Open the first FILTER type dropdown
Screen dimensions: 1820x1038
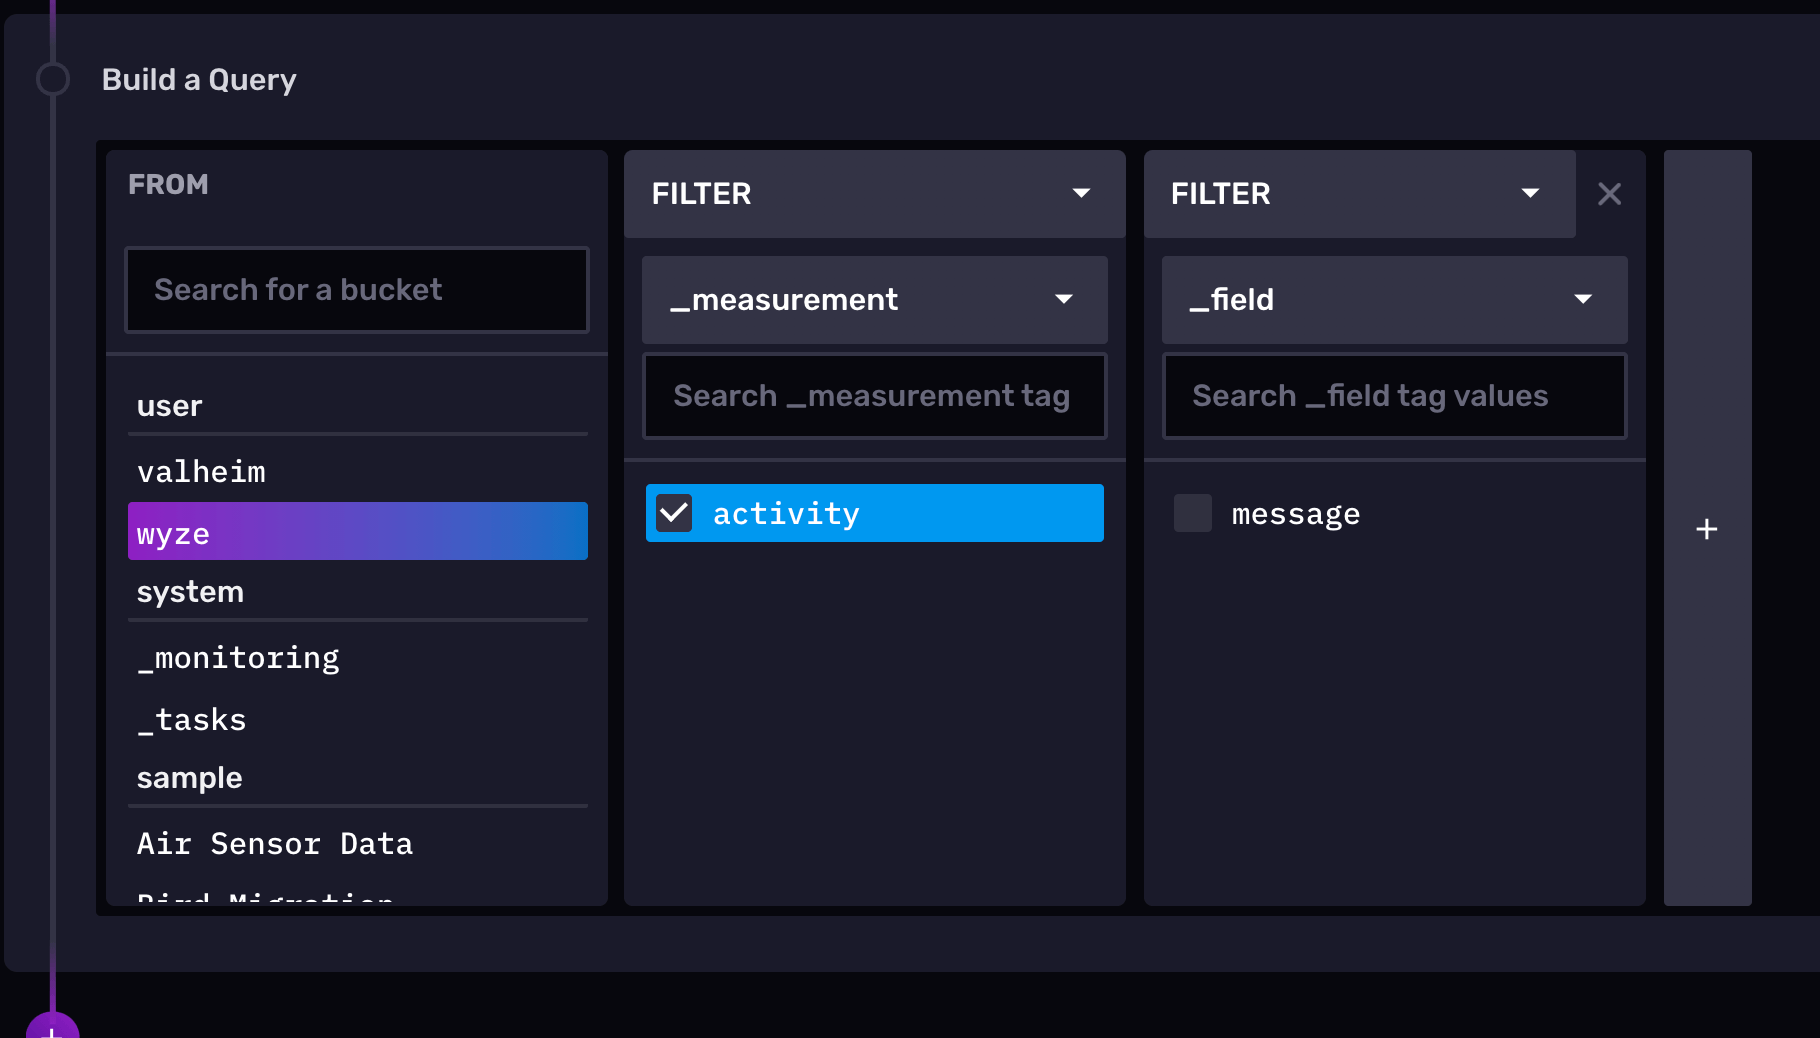pos(1081,194)
